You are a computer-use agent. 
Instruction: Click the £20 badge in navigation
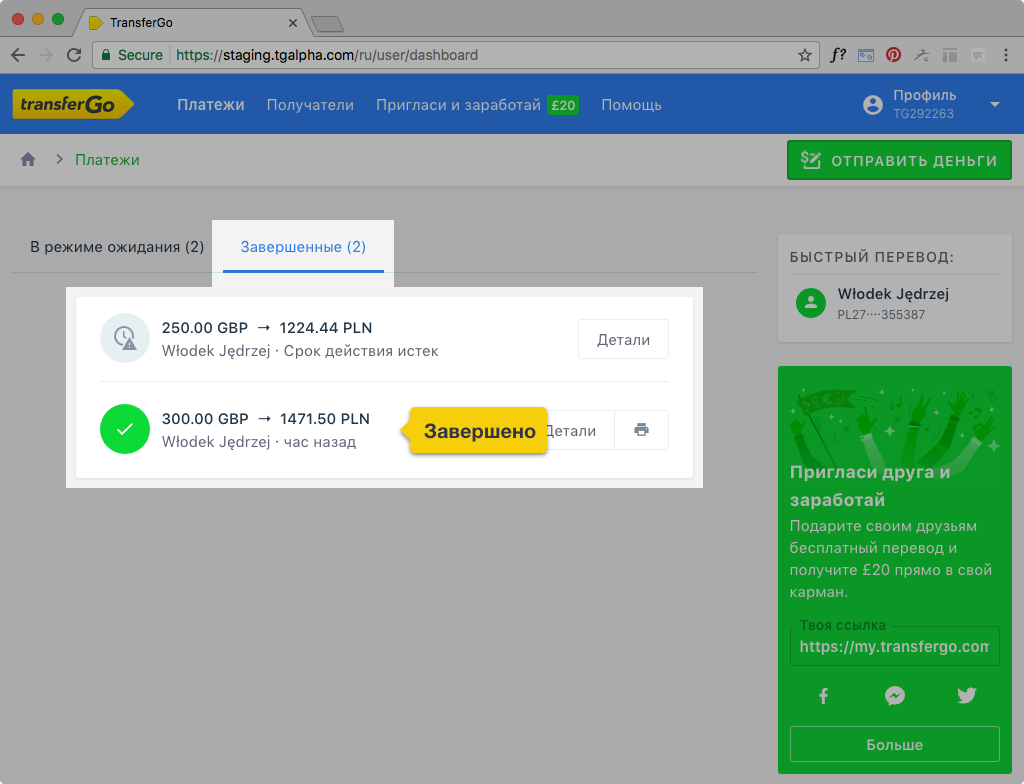pyautogui.click(x=563, y=105)
